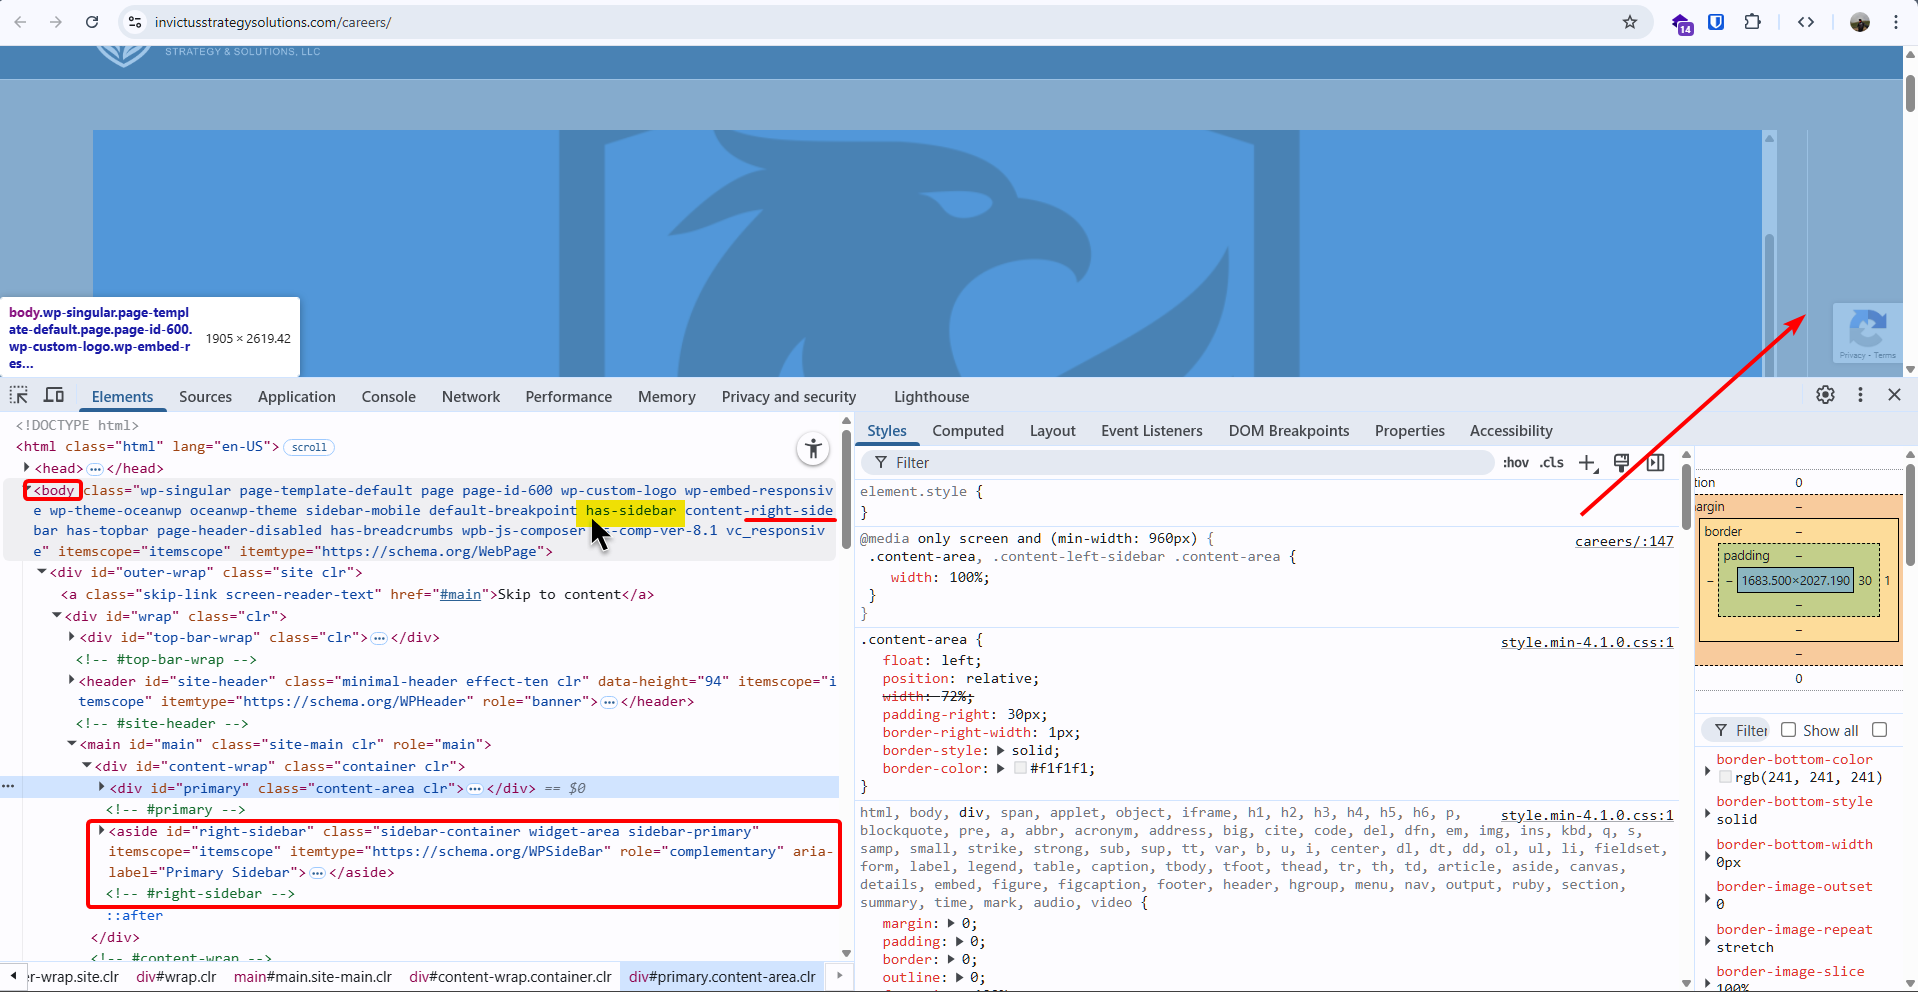Collapse the outer-wrap div node

coord(42,572)
